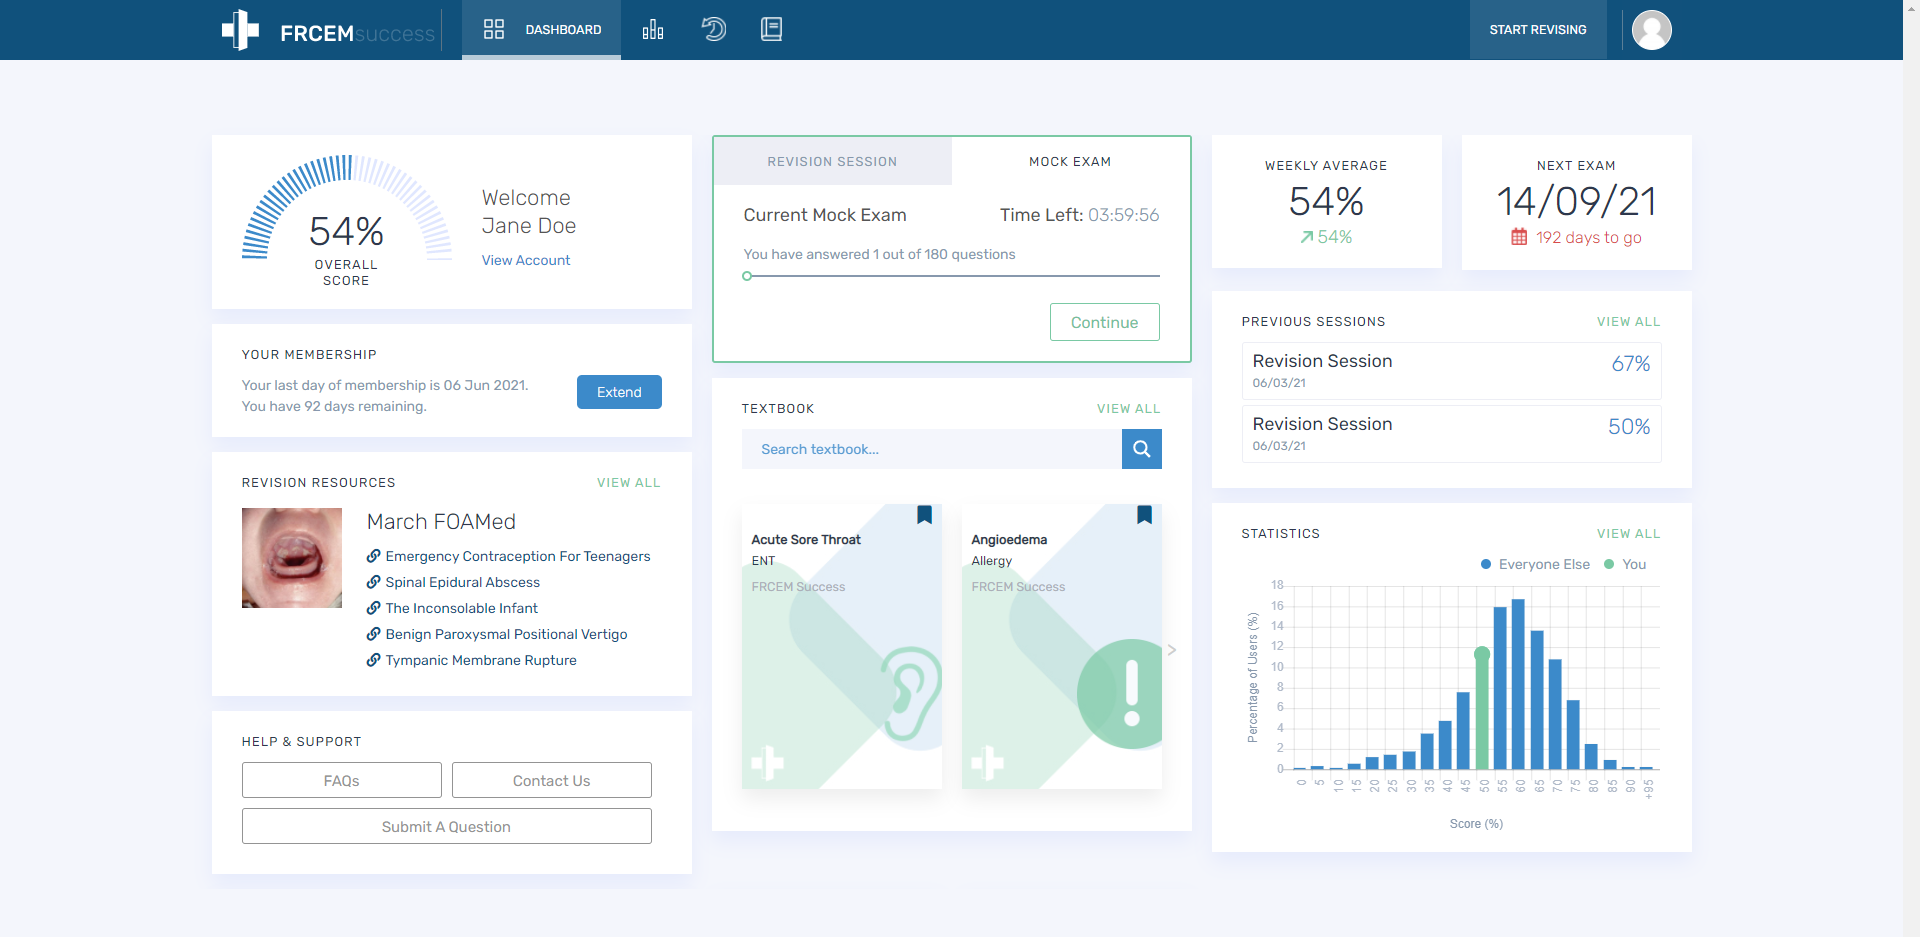
Task: Click the mock exam progress slider handle
Action: click(x=747, y=276)
